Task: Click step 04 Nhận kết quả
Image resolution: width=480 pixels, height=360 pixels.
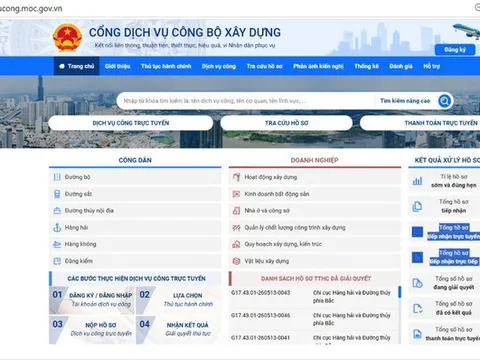Action: click(178, 329)
